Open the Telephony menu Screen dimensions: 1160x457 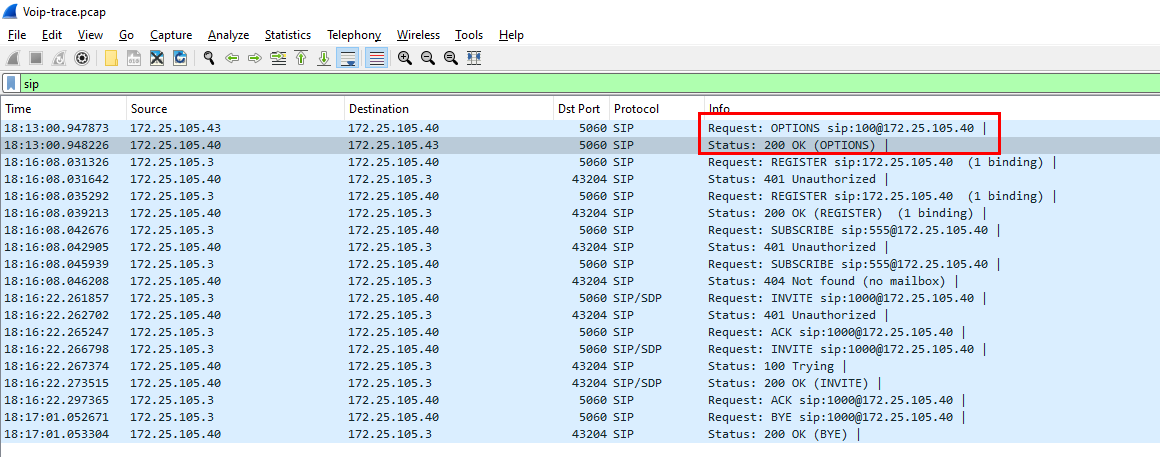355,35
